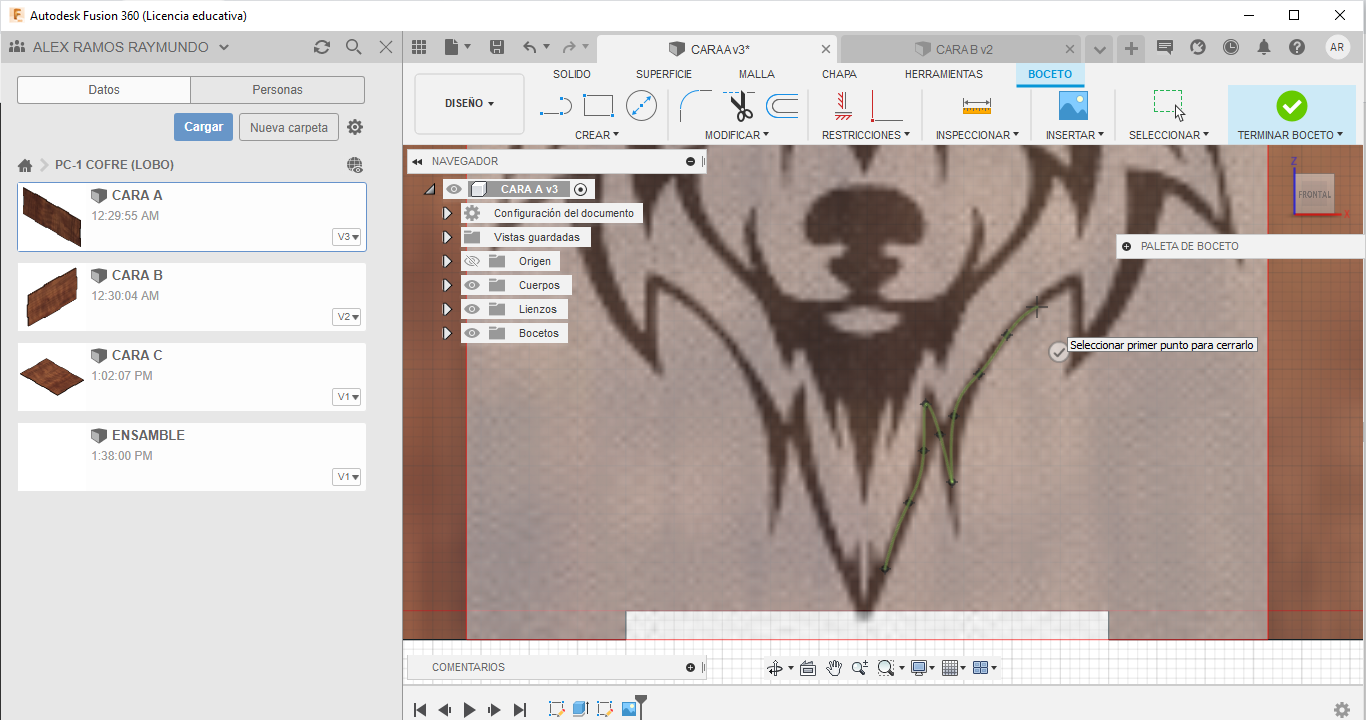This screenshot has width=1366, height=720.
Task: Open the RESTRICCIONES dropdown menu
Action: [866, 135]
